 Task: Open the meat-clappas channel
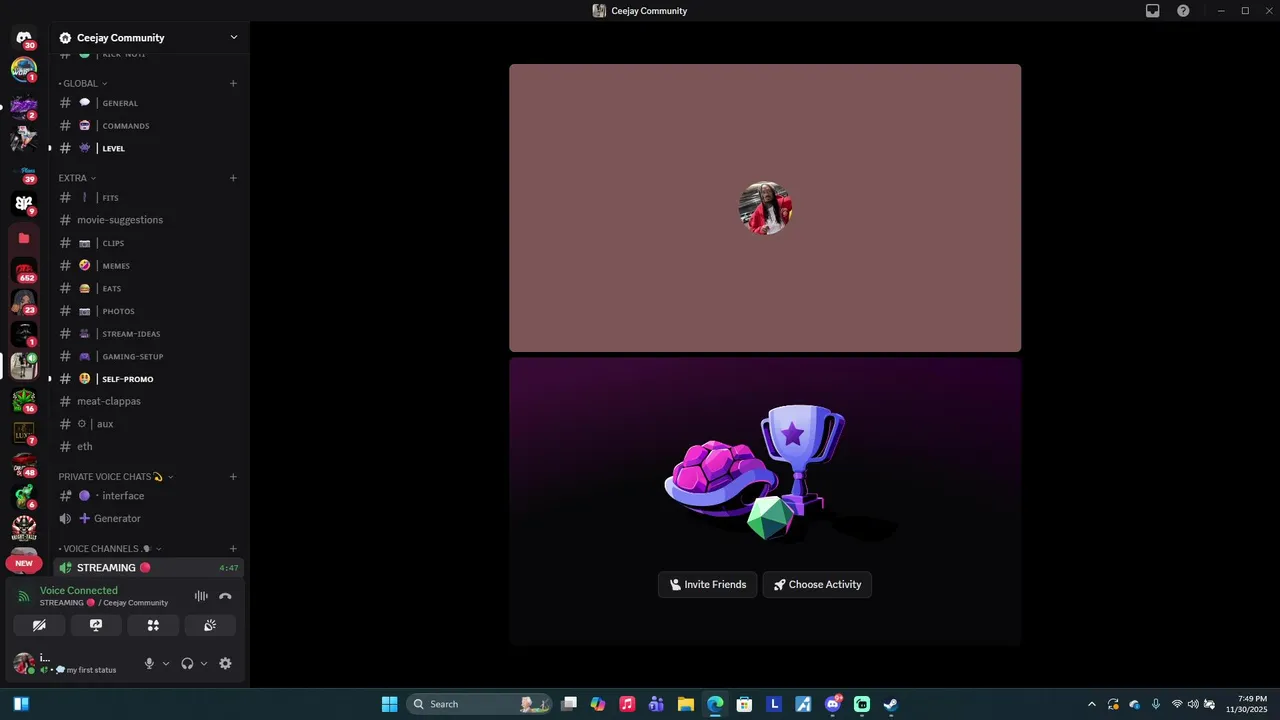[x=149, y=401]
